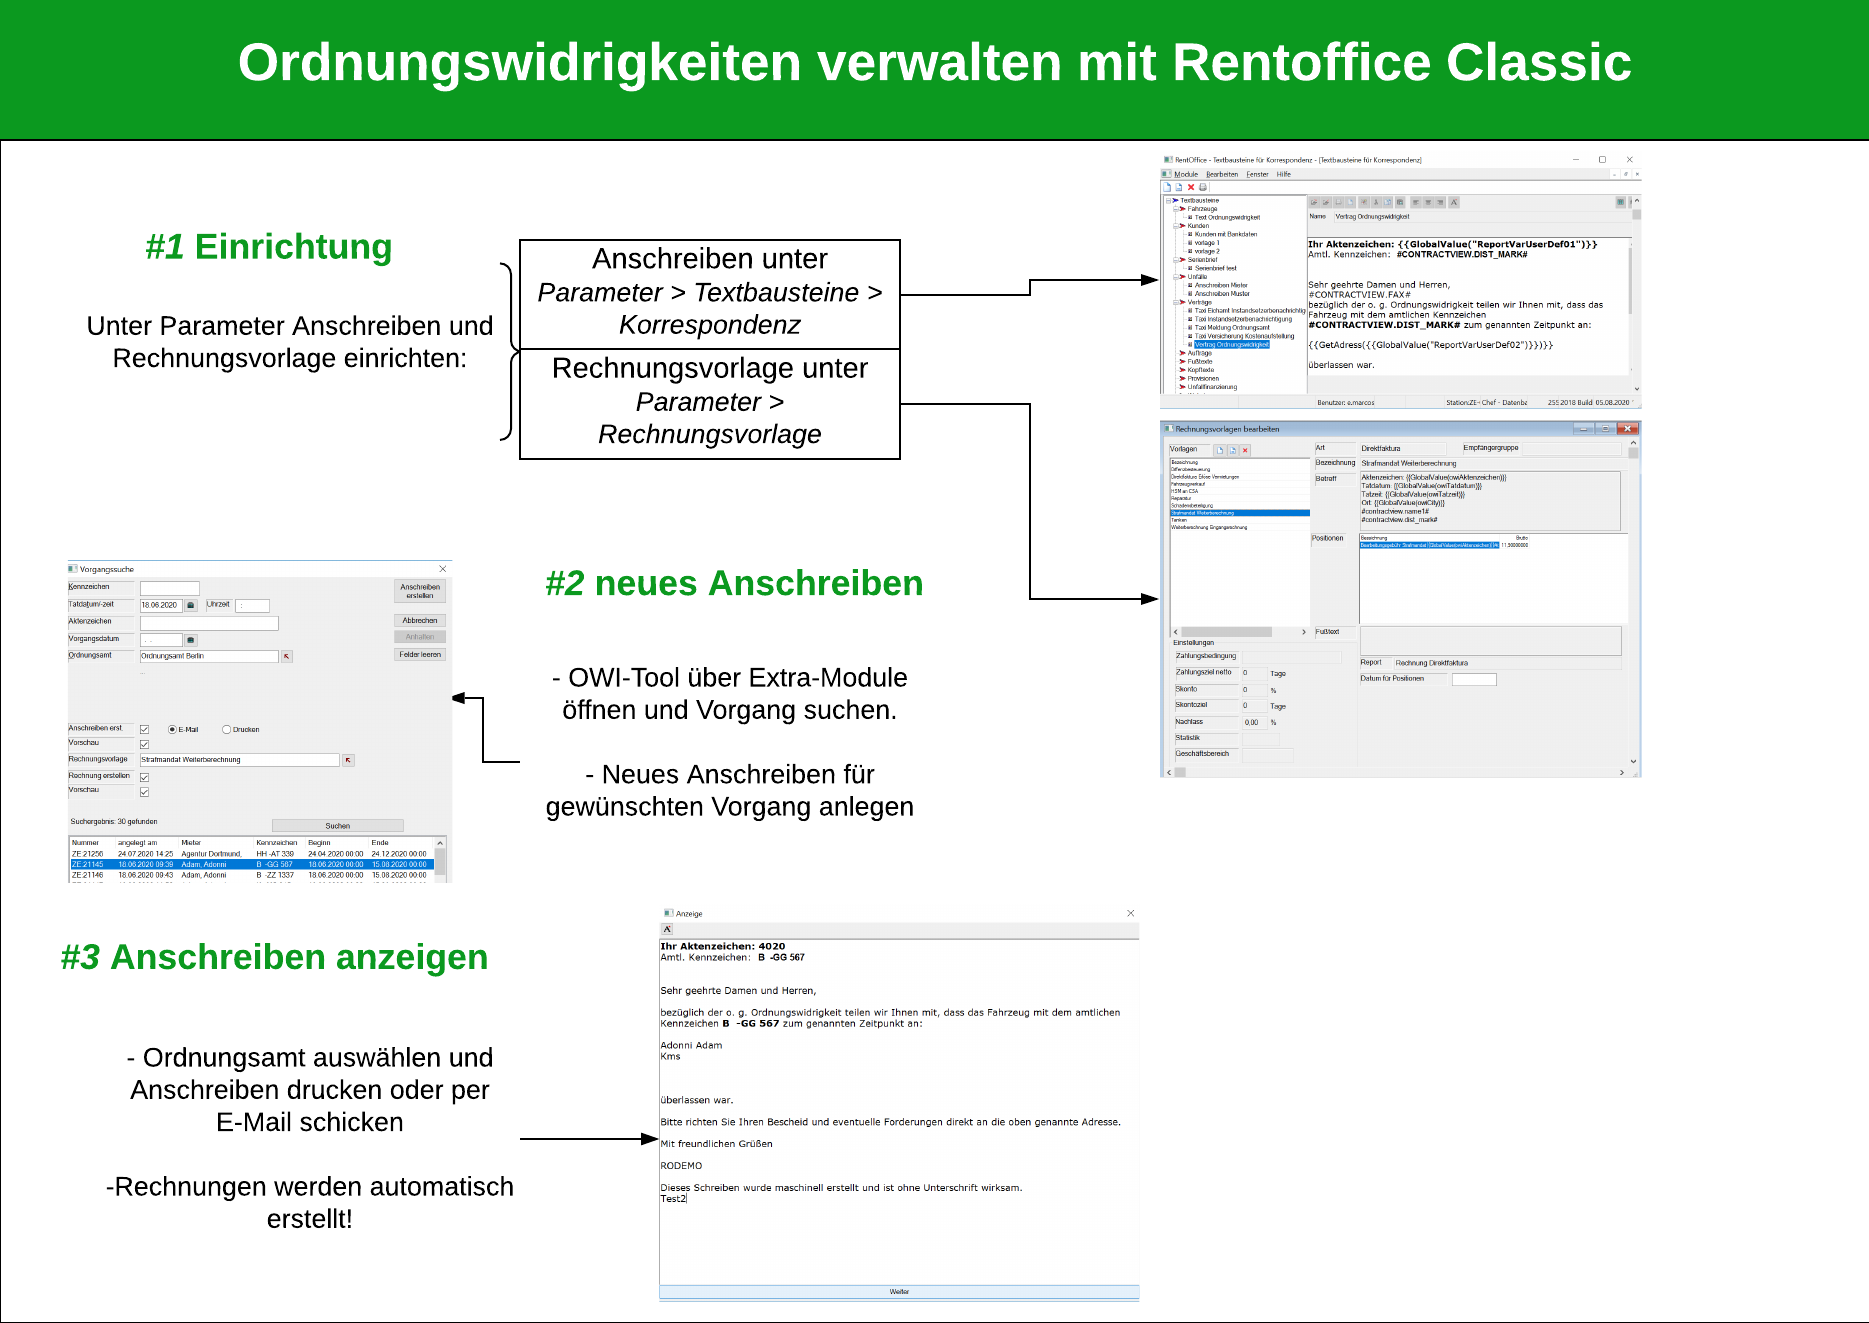Collapse the Kunden tree node
1869x1323 pixels.
(1175, 226)
